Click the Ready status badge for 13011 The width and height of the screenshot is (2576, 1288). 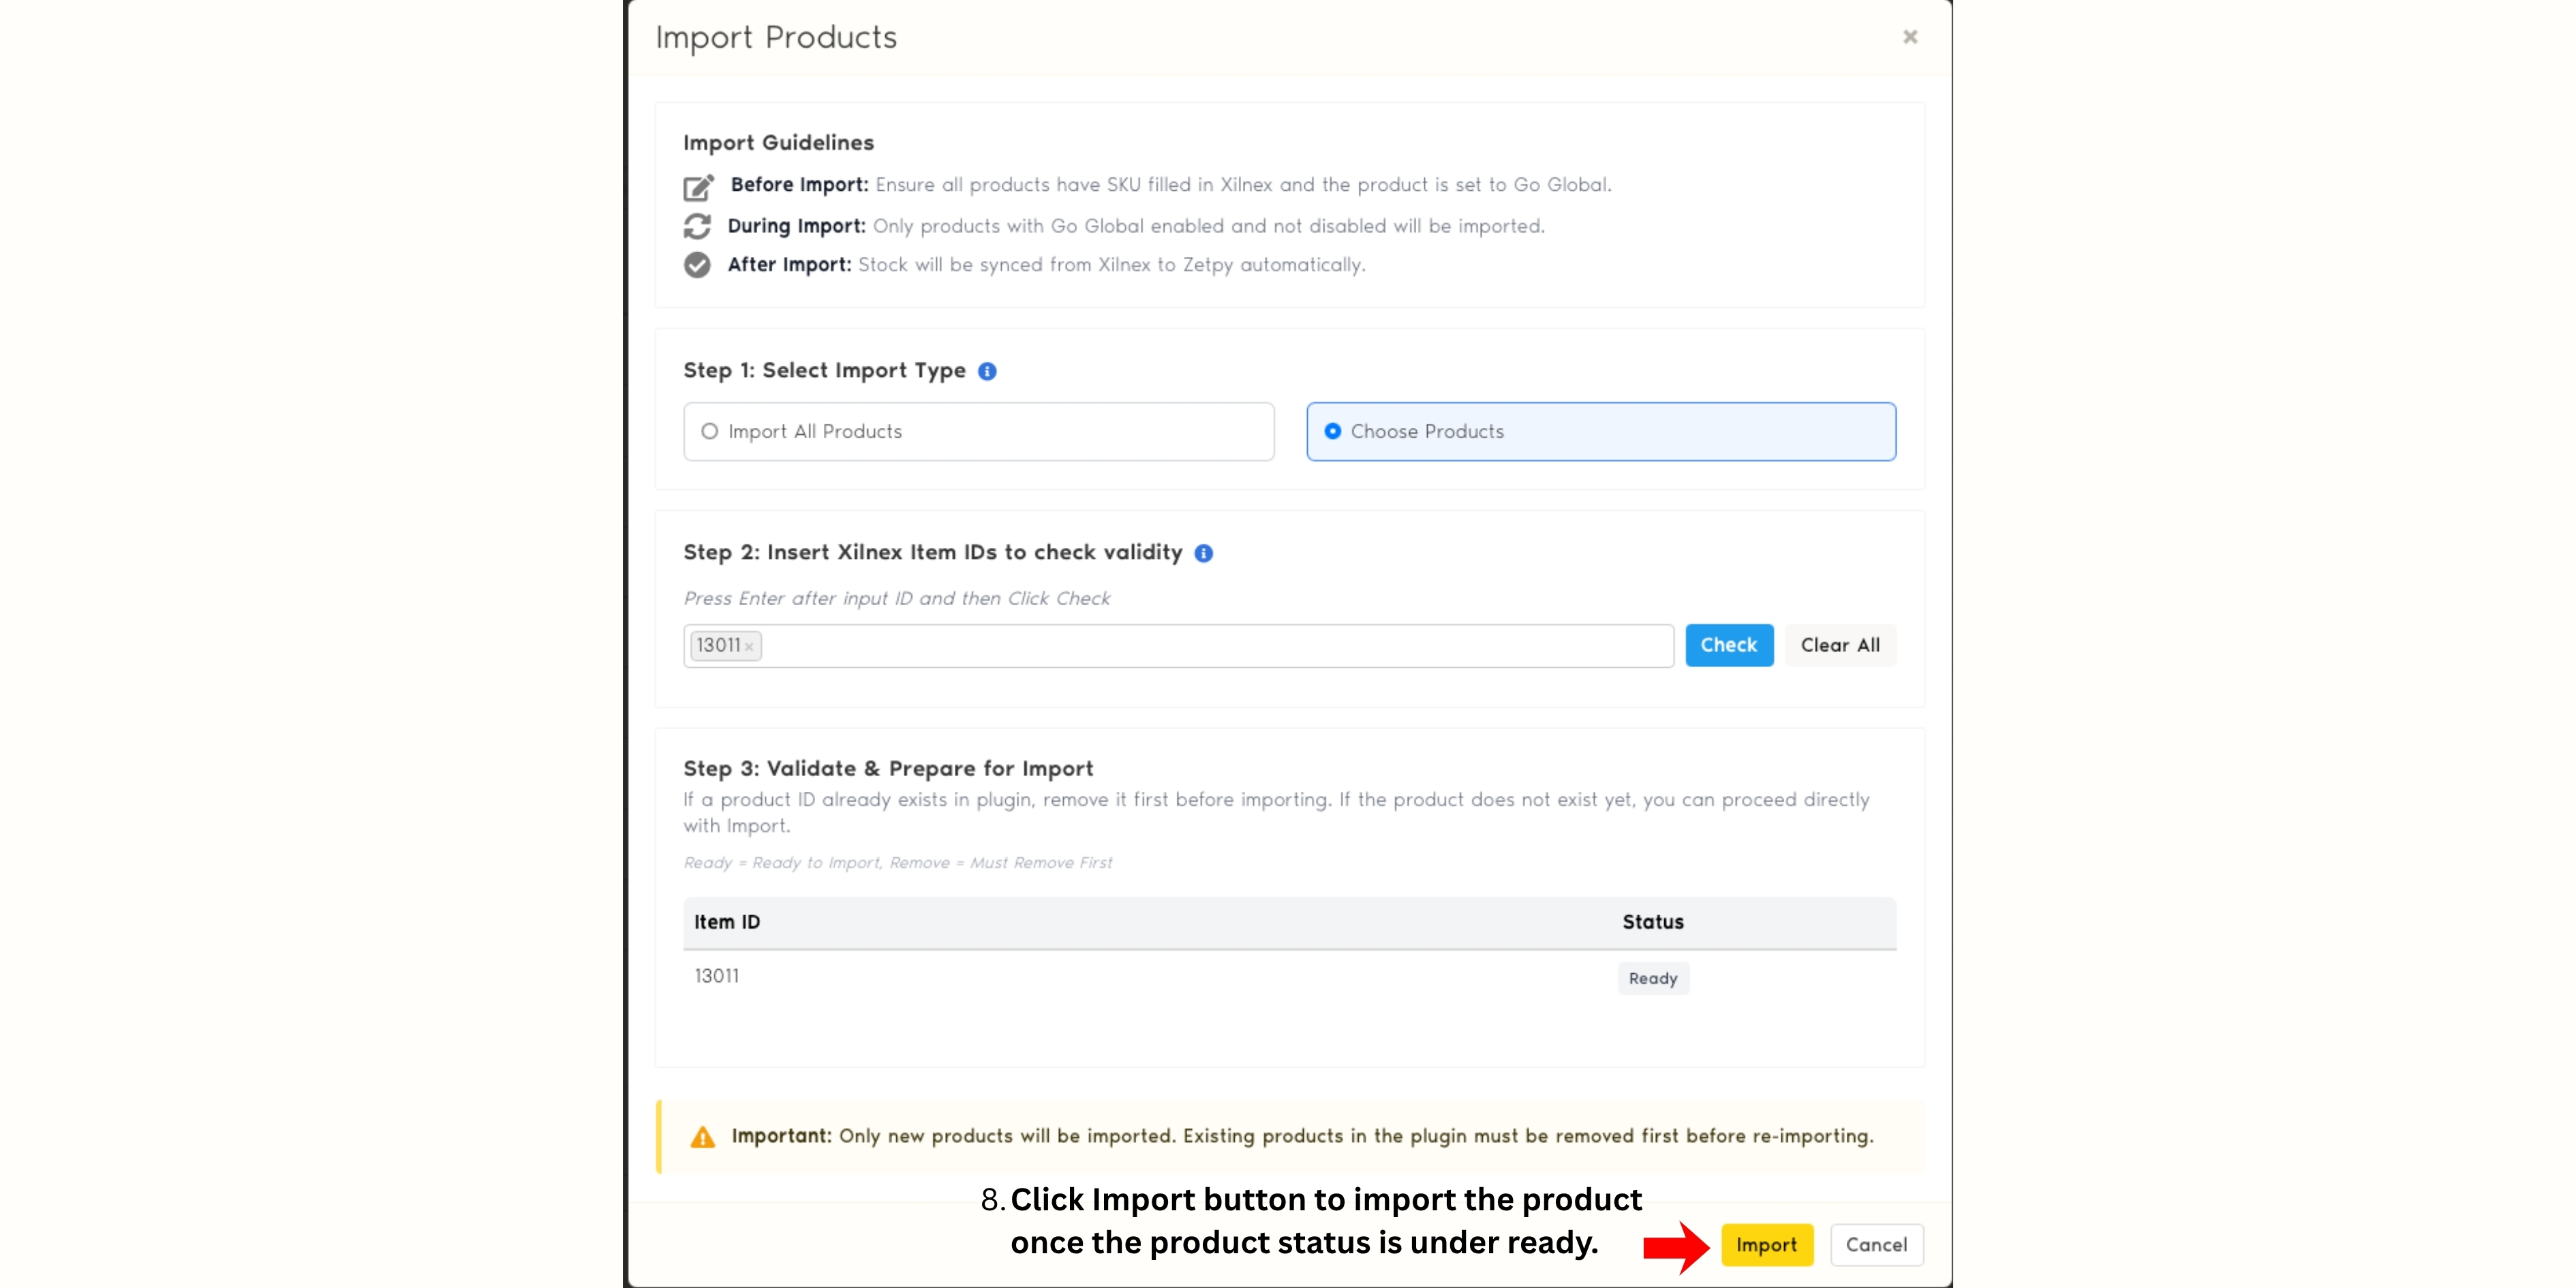(x=1653, y=978)
